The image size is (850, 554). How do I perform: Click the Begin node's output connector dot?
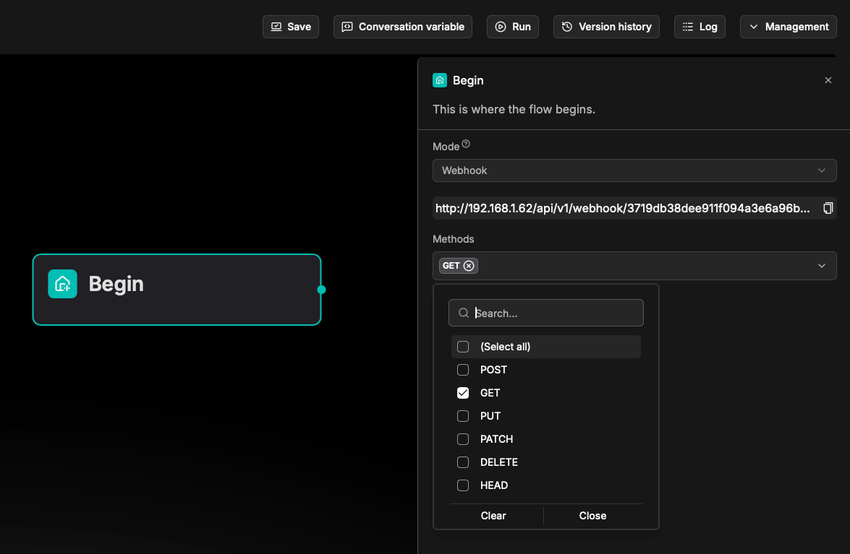(x=321, y=290)
